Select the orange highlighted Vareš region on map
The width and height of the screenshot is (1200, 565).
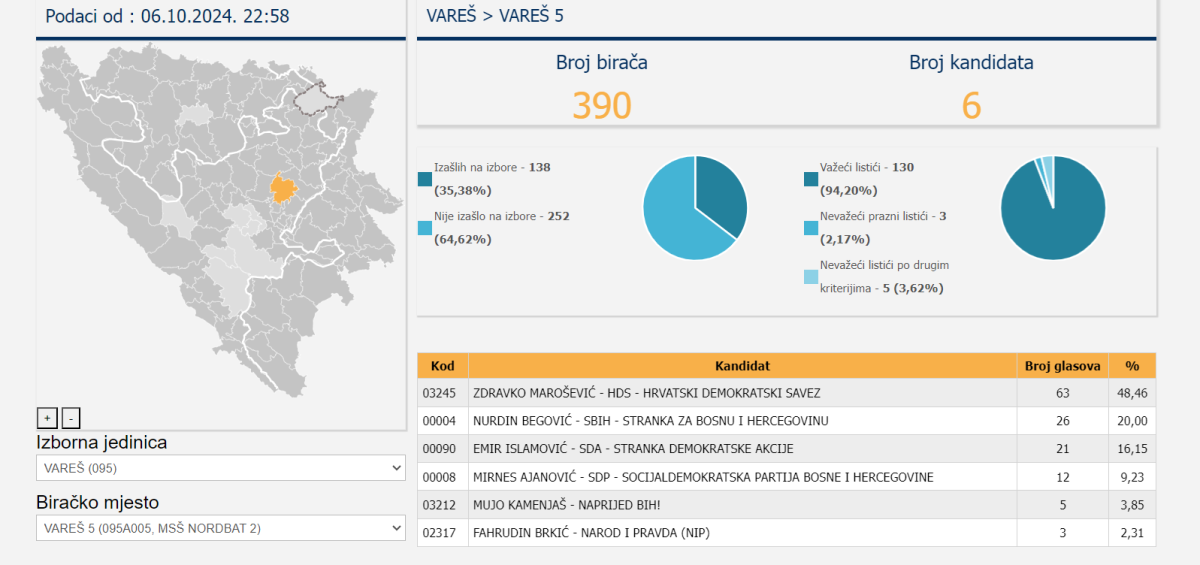(x=283, y=187)
